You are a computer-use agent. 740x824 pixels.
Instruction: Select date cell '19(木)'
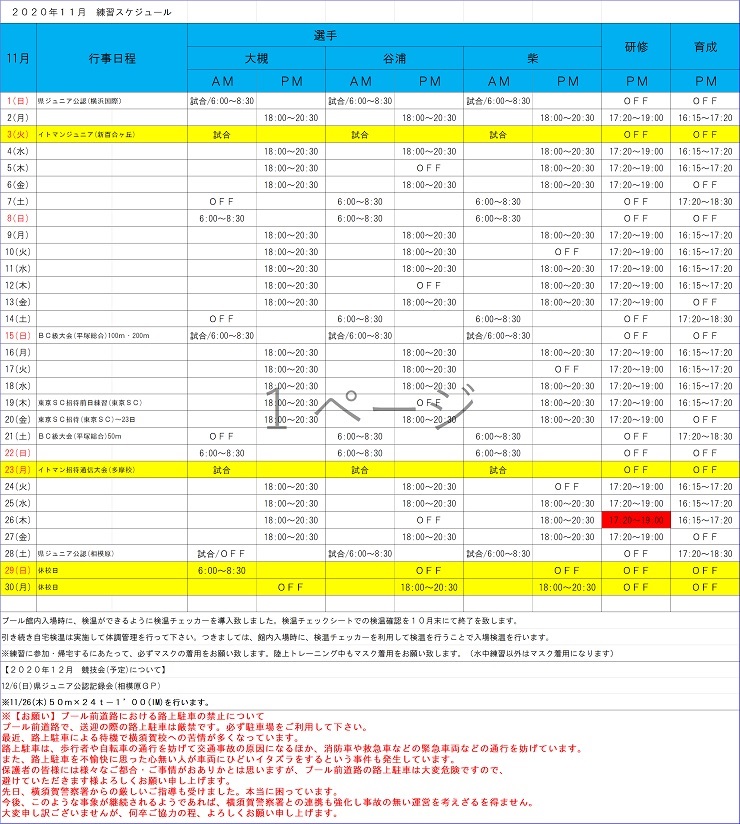tap(18, 403)
